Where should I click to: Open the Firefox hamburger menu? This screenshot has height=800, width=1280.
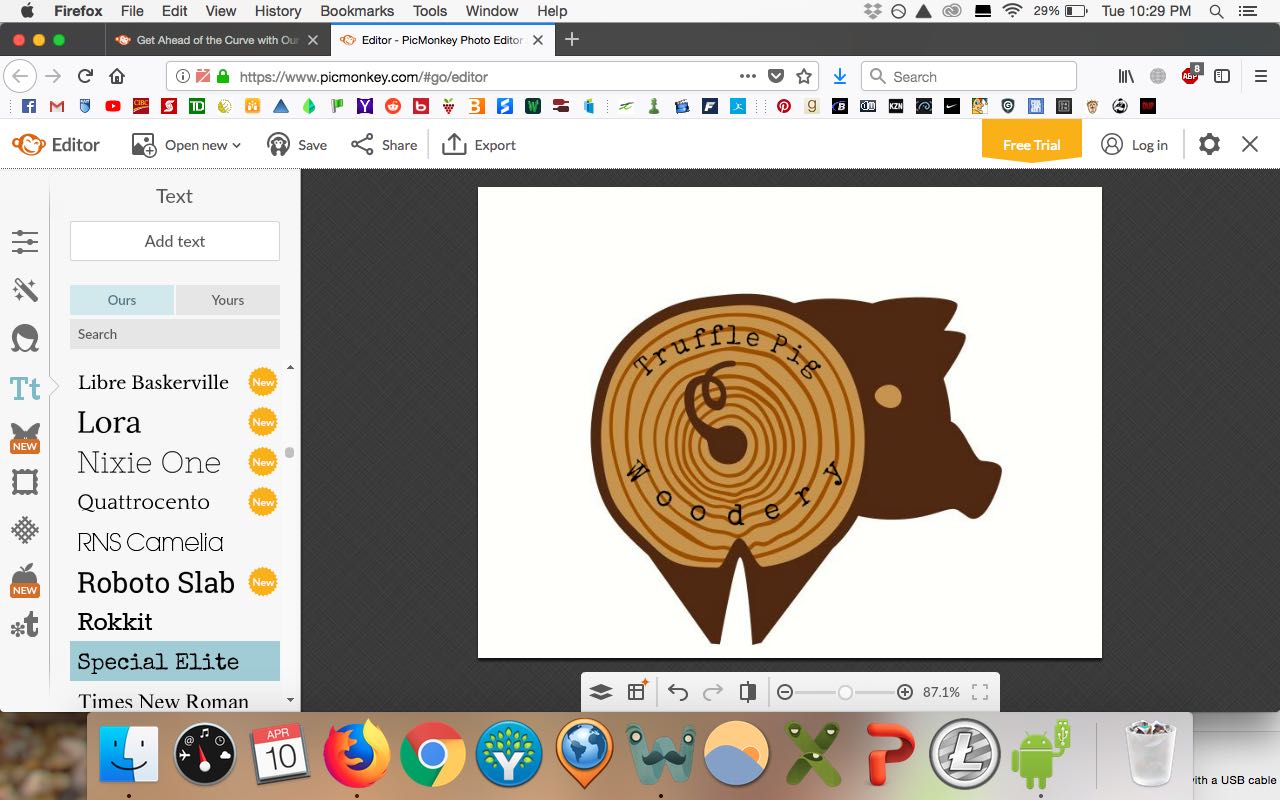1261,76
